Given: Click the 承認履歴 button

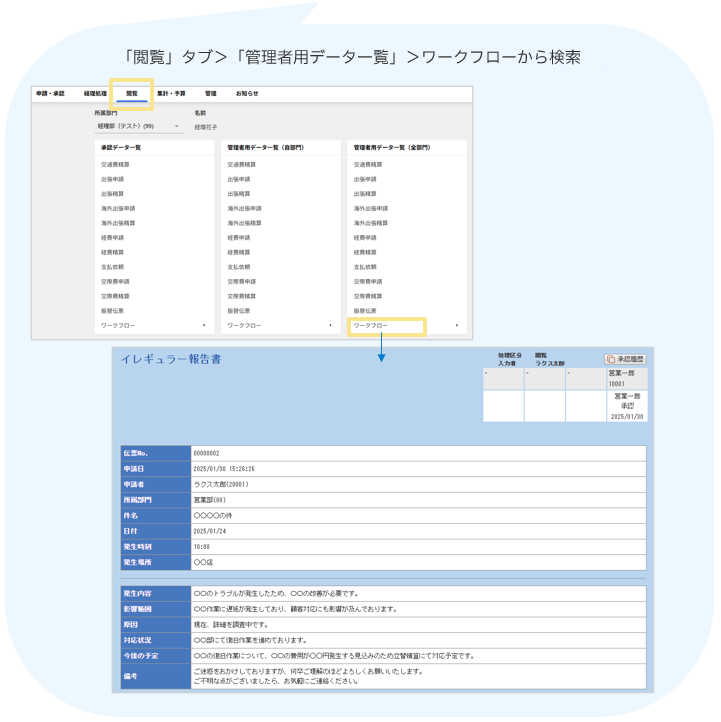Looking at the screenshot, I should pyautogui.click(x=626, y=359).
